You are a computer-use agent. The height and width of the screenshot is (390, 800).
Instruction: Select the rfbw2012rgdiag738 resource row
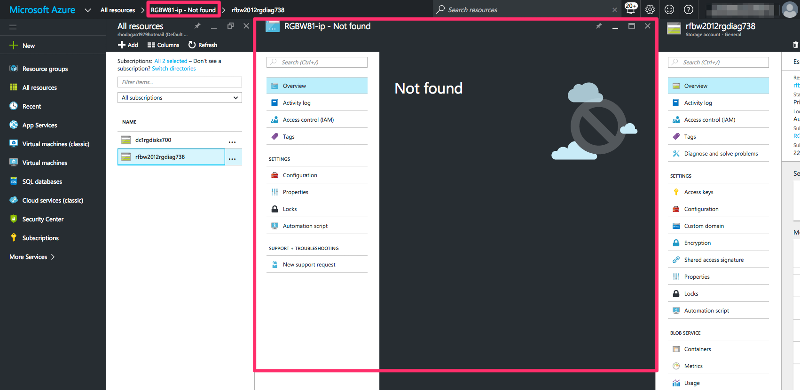(171, 157)
